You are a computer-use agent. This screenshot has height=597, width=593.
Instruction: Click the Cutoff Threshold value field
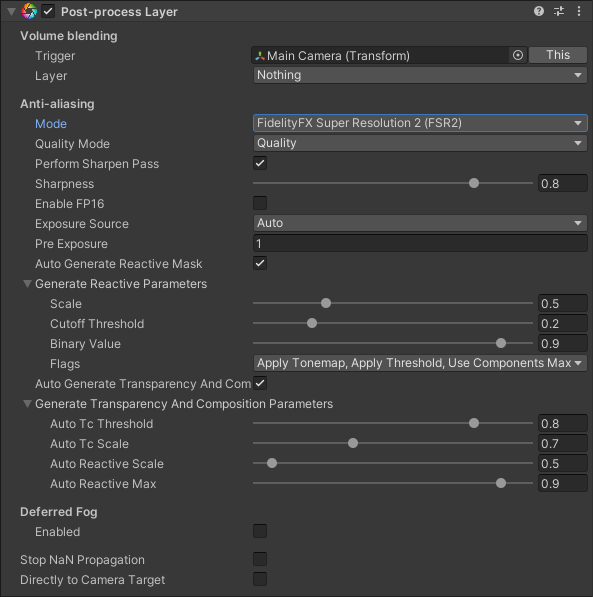pos(563,324)
